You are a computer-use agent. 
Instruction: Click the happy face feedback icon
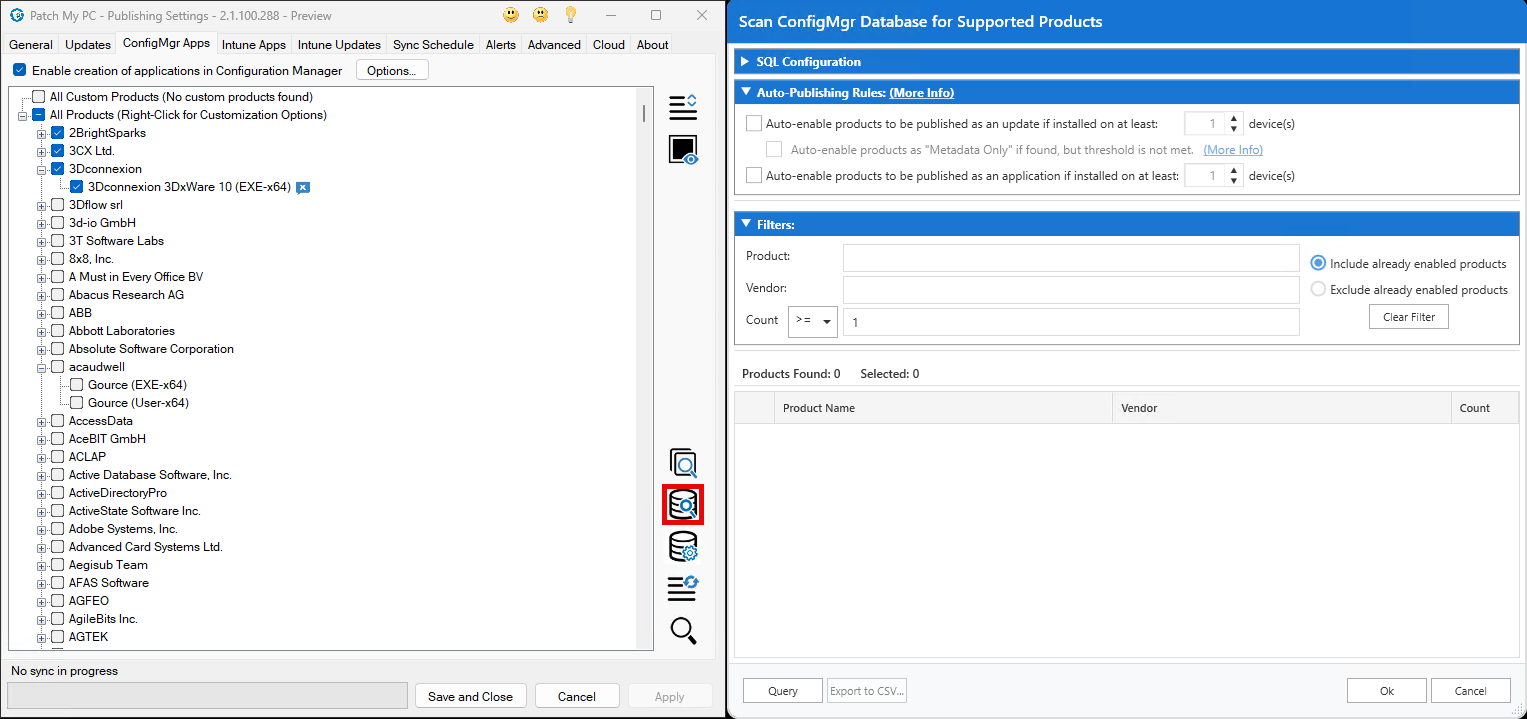point(510,15)
